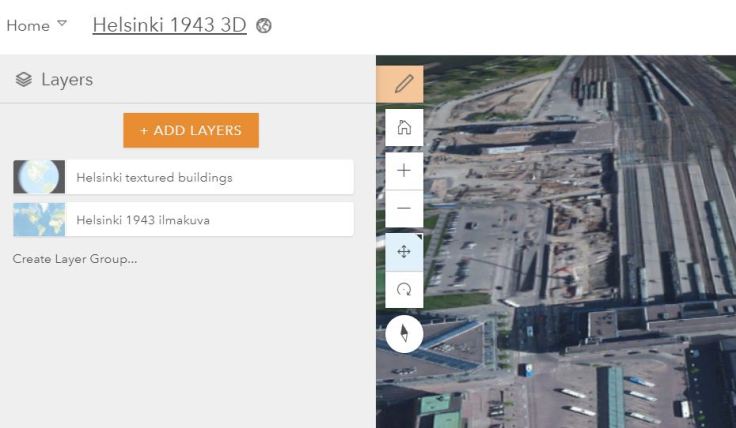Viewport: 736px width, 428px height.
Task: Click the Layers panel header
Action: pos(67,80)
